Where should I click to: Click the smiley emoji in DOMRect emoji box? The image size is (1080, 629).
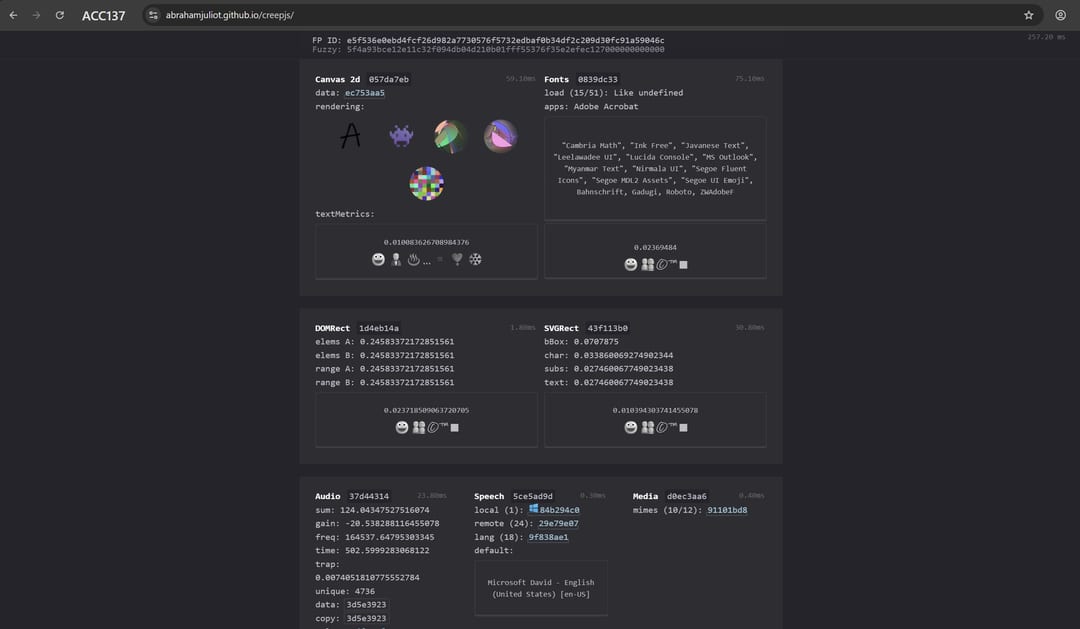pos(402,428)
